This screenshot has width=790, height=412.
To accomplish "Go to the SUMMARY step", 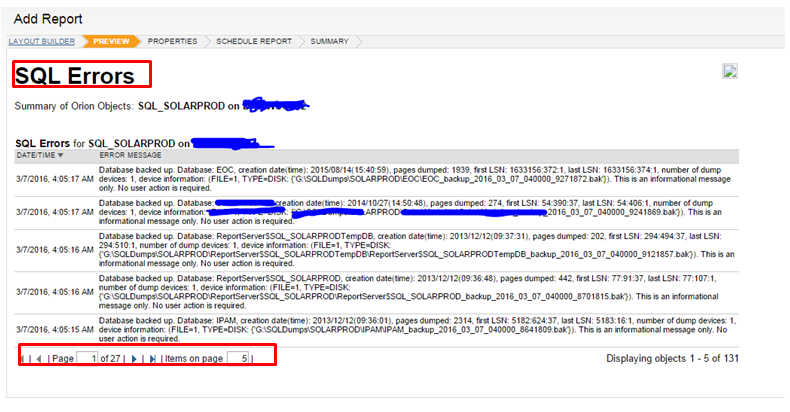I will [330, 41].
